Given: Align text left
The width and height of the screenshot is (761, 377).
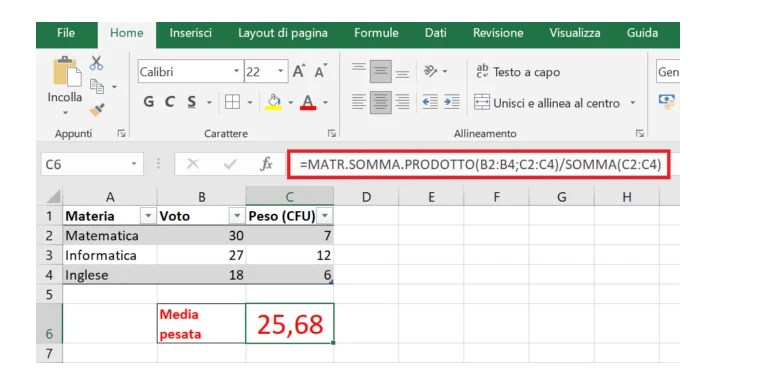Looking at the screenshot, I should (359, 102).
